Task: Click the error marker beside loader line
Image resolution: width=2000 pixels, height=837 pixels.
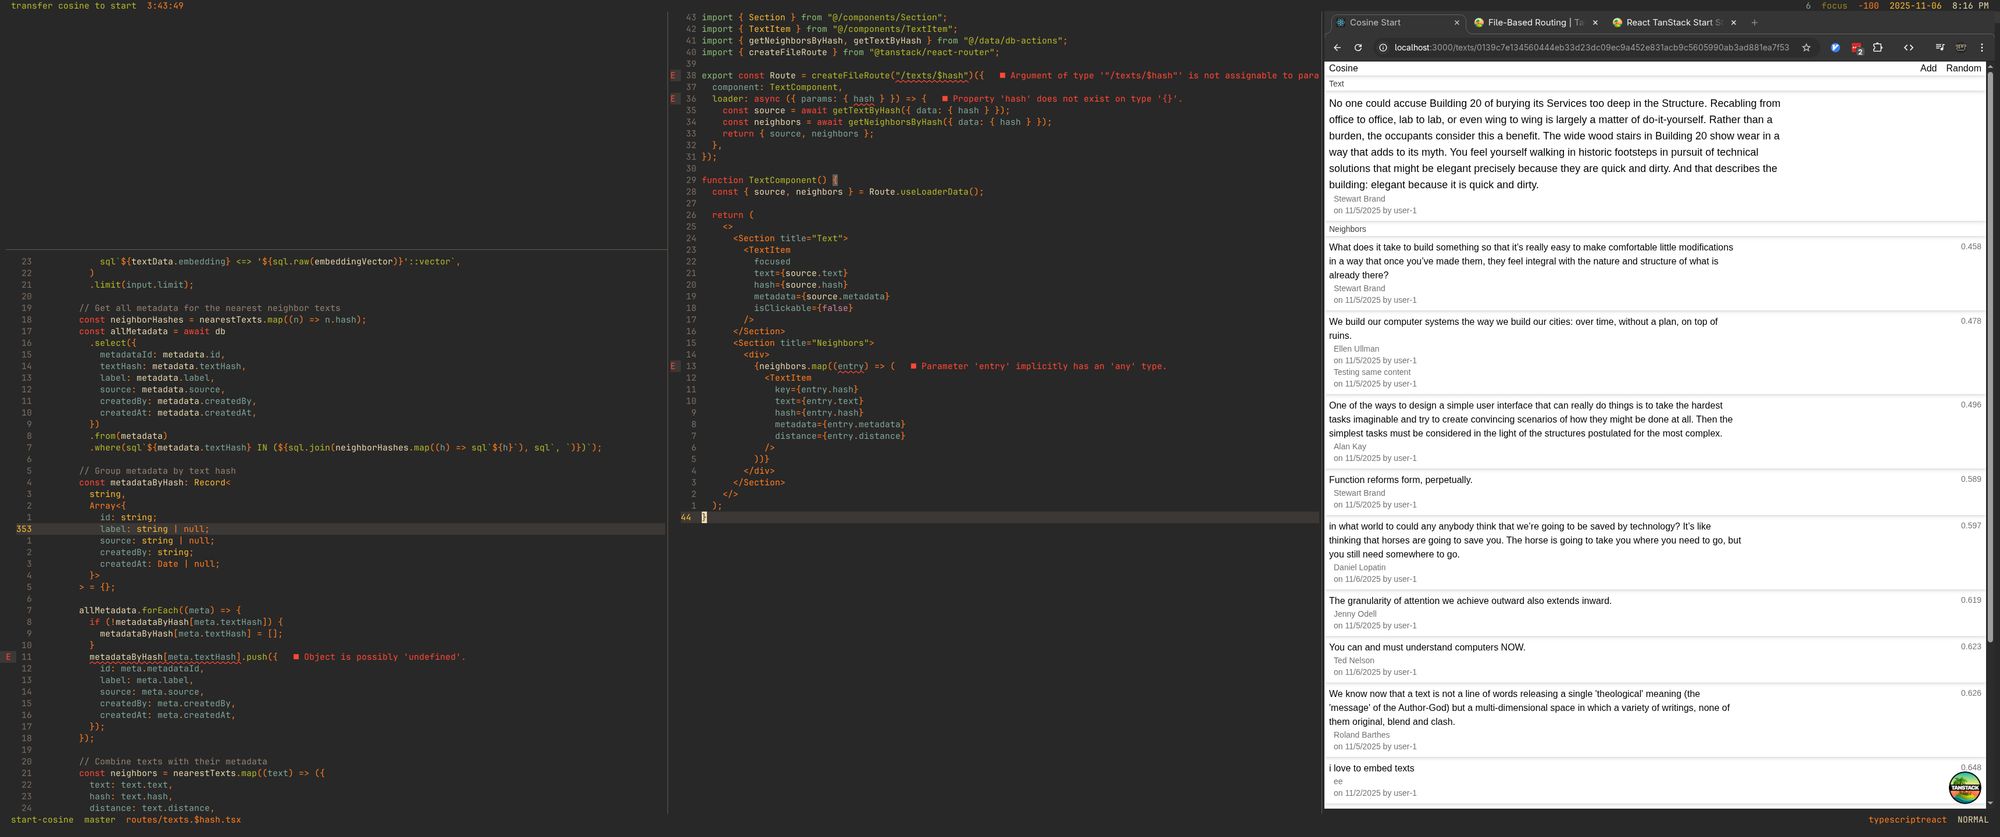Action: 675,98
